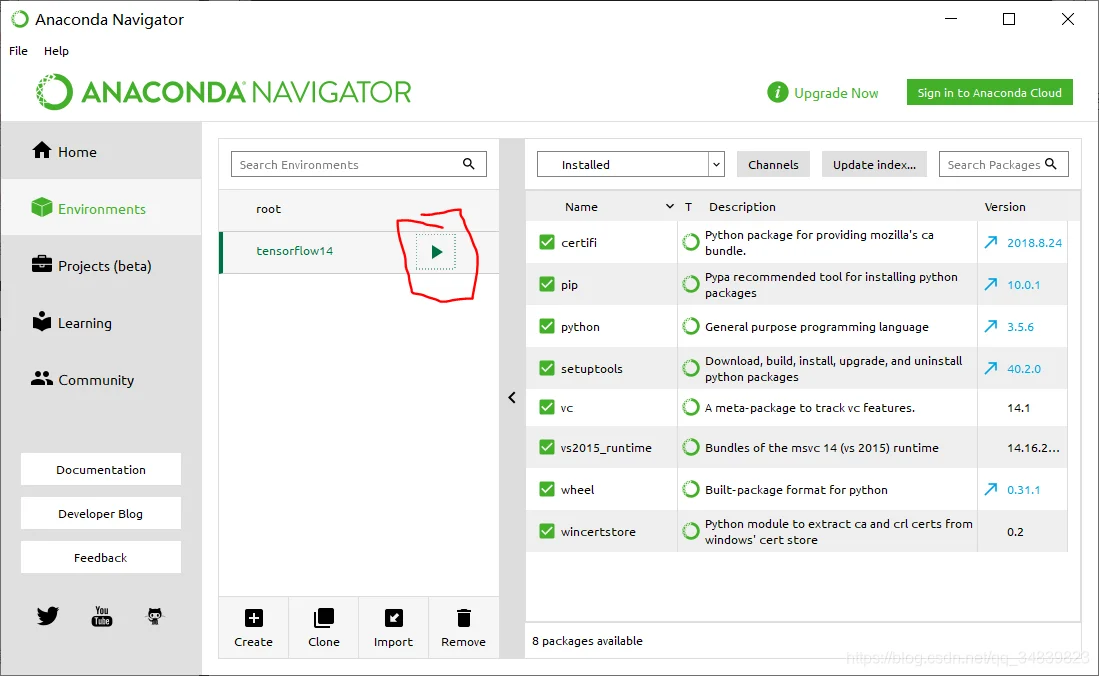Click the vs2015_runtime package type icon
The height and width of the screenshot is (676, 1099).
coord(690,447)
